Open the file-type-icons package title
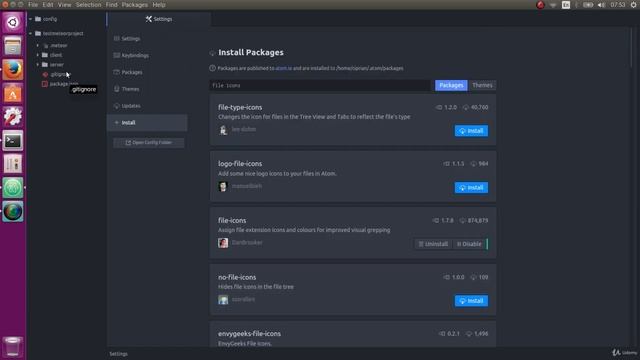The image size is (640, 360). coord(240,107)
